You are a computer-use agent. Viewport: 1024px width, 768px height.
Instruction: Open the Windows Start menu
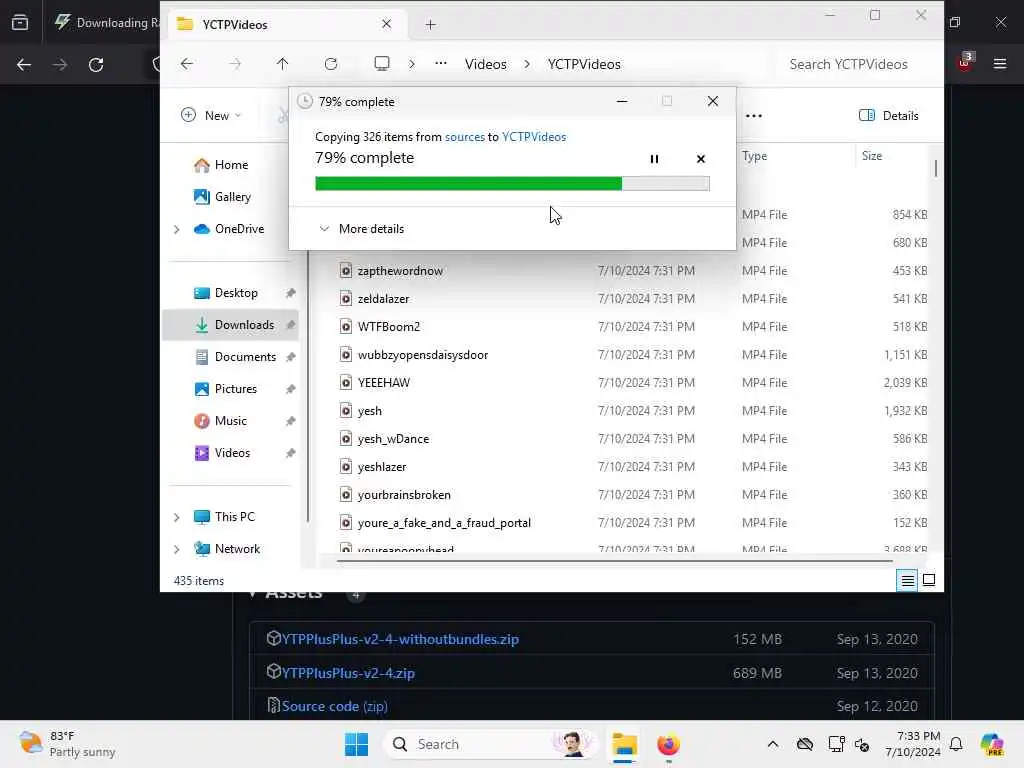356,744
